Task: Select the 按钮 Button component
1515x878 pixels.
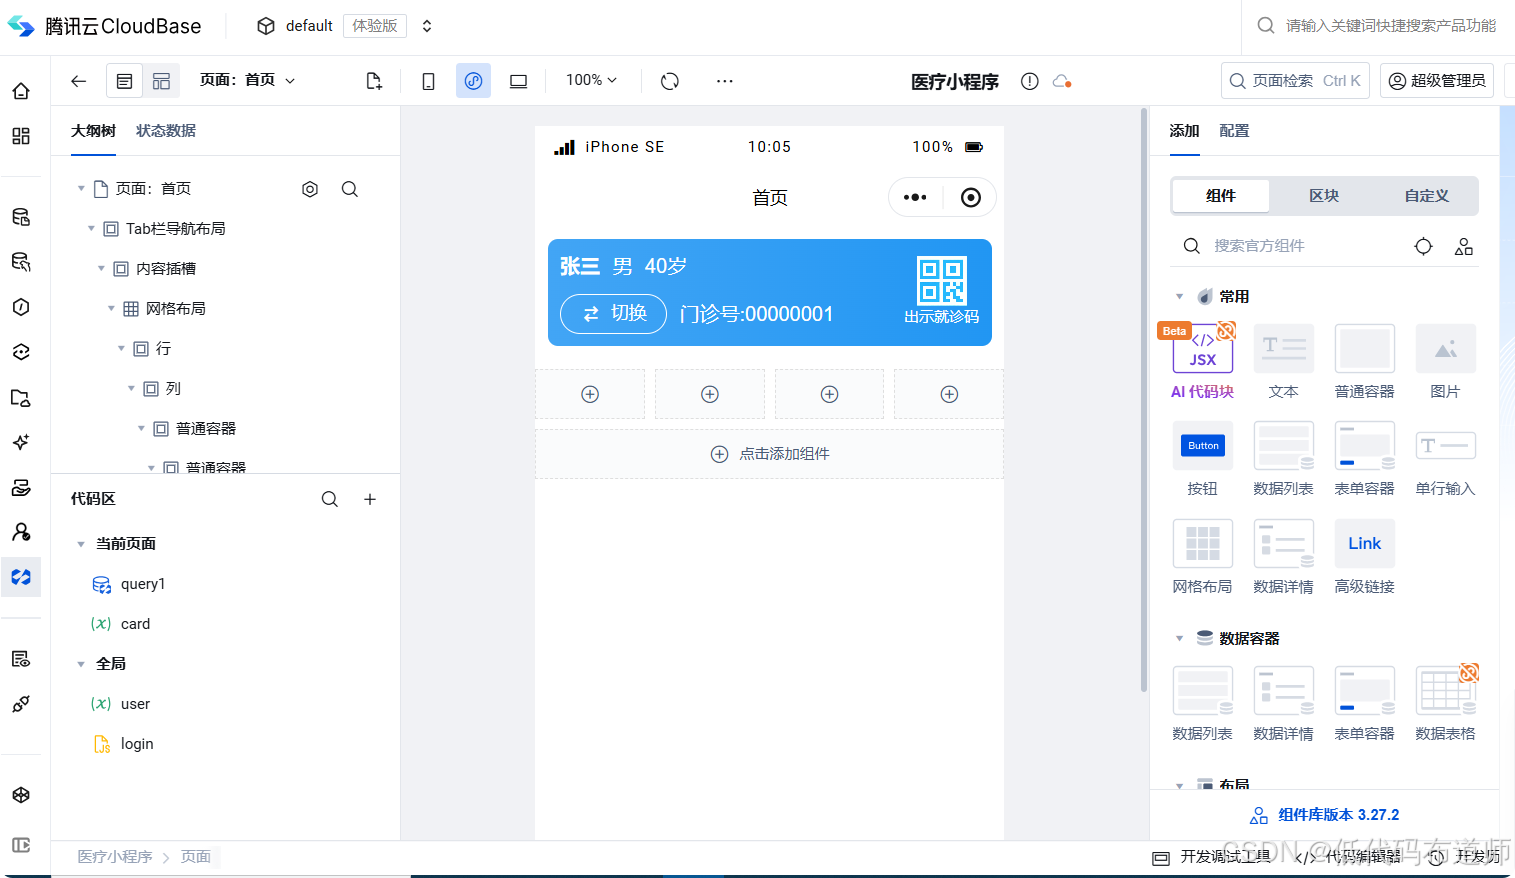Action: pyautogui.click(x=1202, y=446)
